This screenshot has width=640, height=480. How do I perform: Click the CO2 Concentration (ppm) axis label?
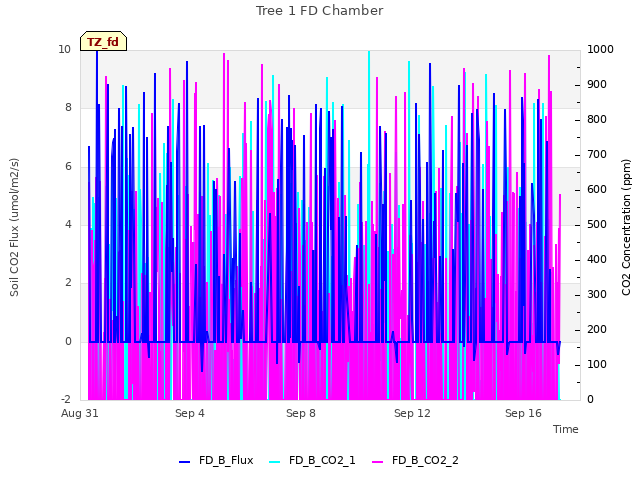[626, 227]
